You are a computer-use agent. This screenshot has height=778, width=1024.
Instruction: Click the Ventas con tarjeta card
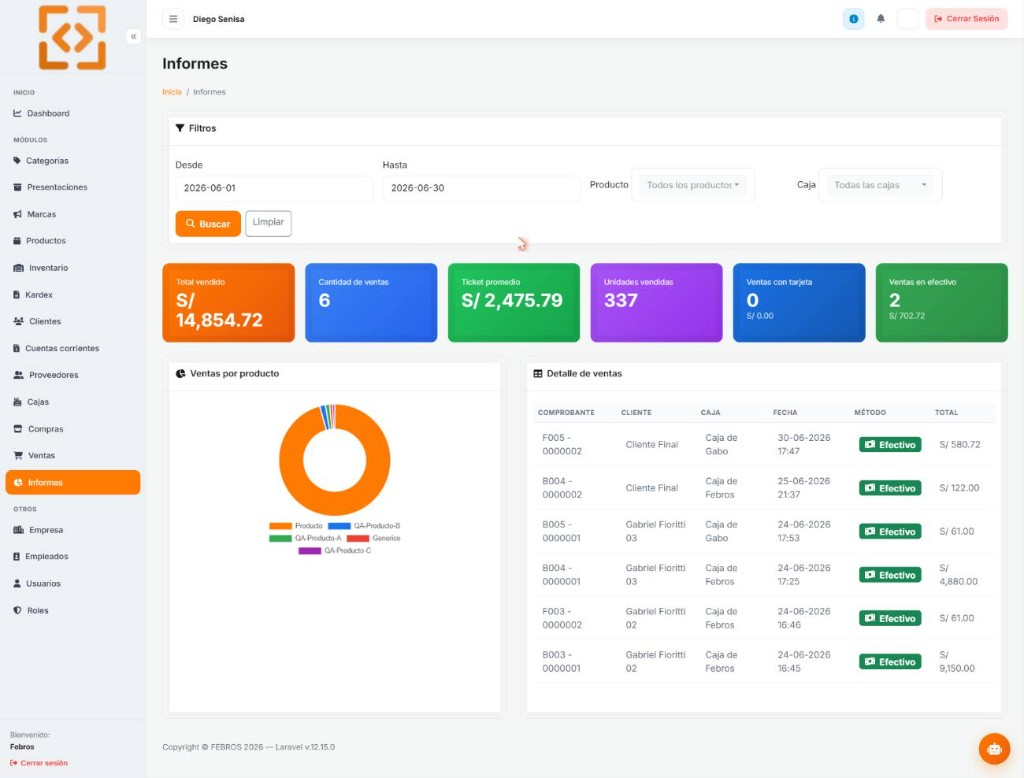point(799,302)
